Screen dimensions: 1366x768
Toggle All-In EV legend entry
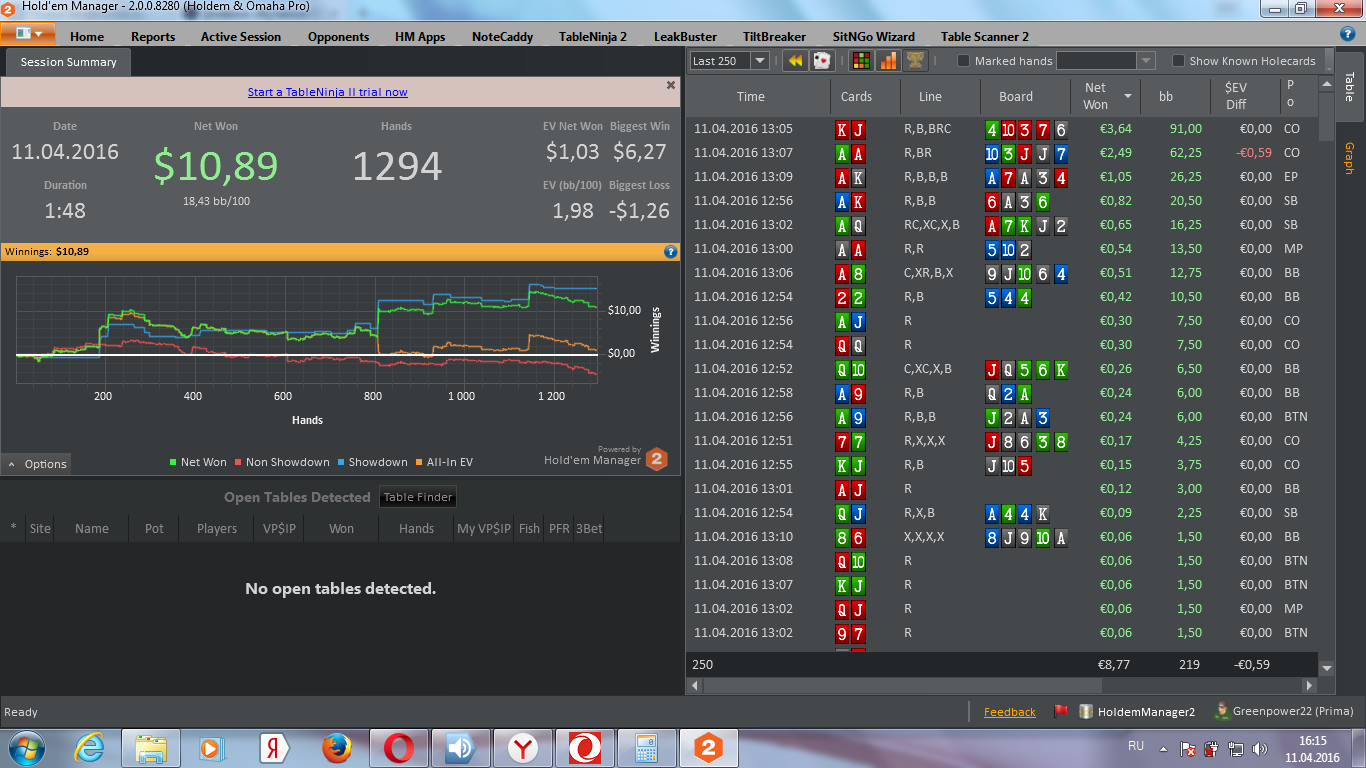pos(443,462)
